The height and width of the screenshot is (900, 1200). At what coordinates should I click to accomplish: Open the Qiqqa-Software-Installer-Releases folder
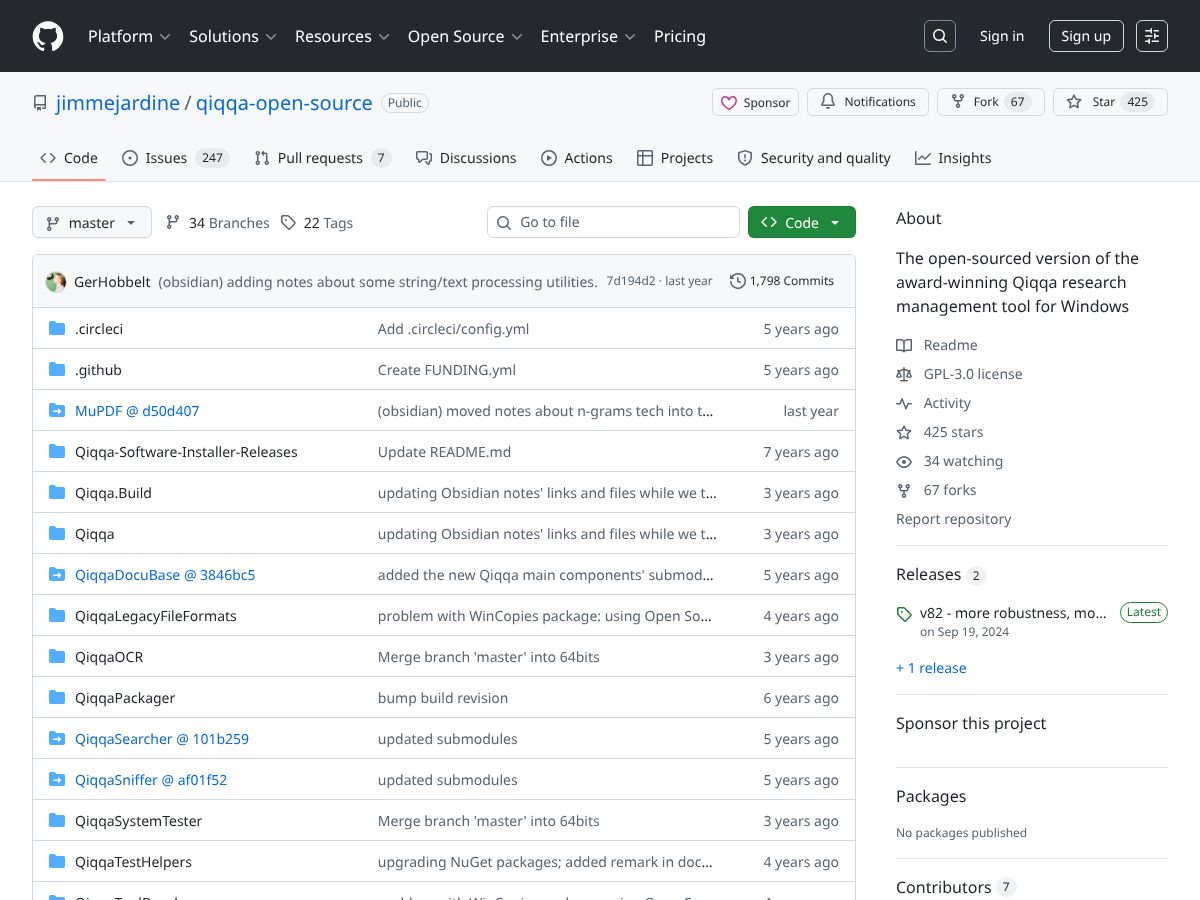tap(186, 452)
